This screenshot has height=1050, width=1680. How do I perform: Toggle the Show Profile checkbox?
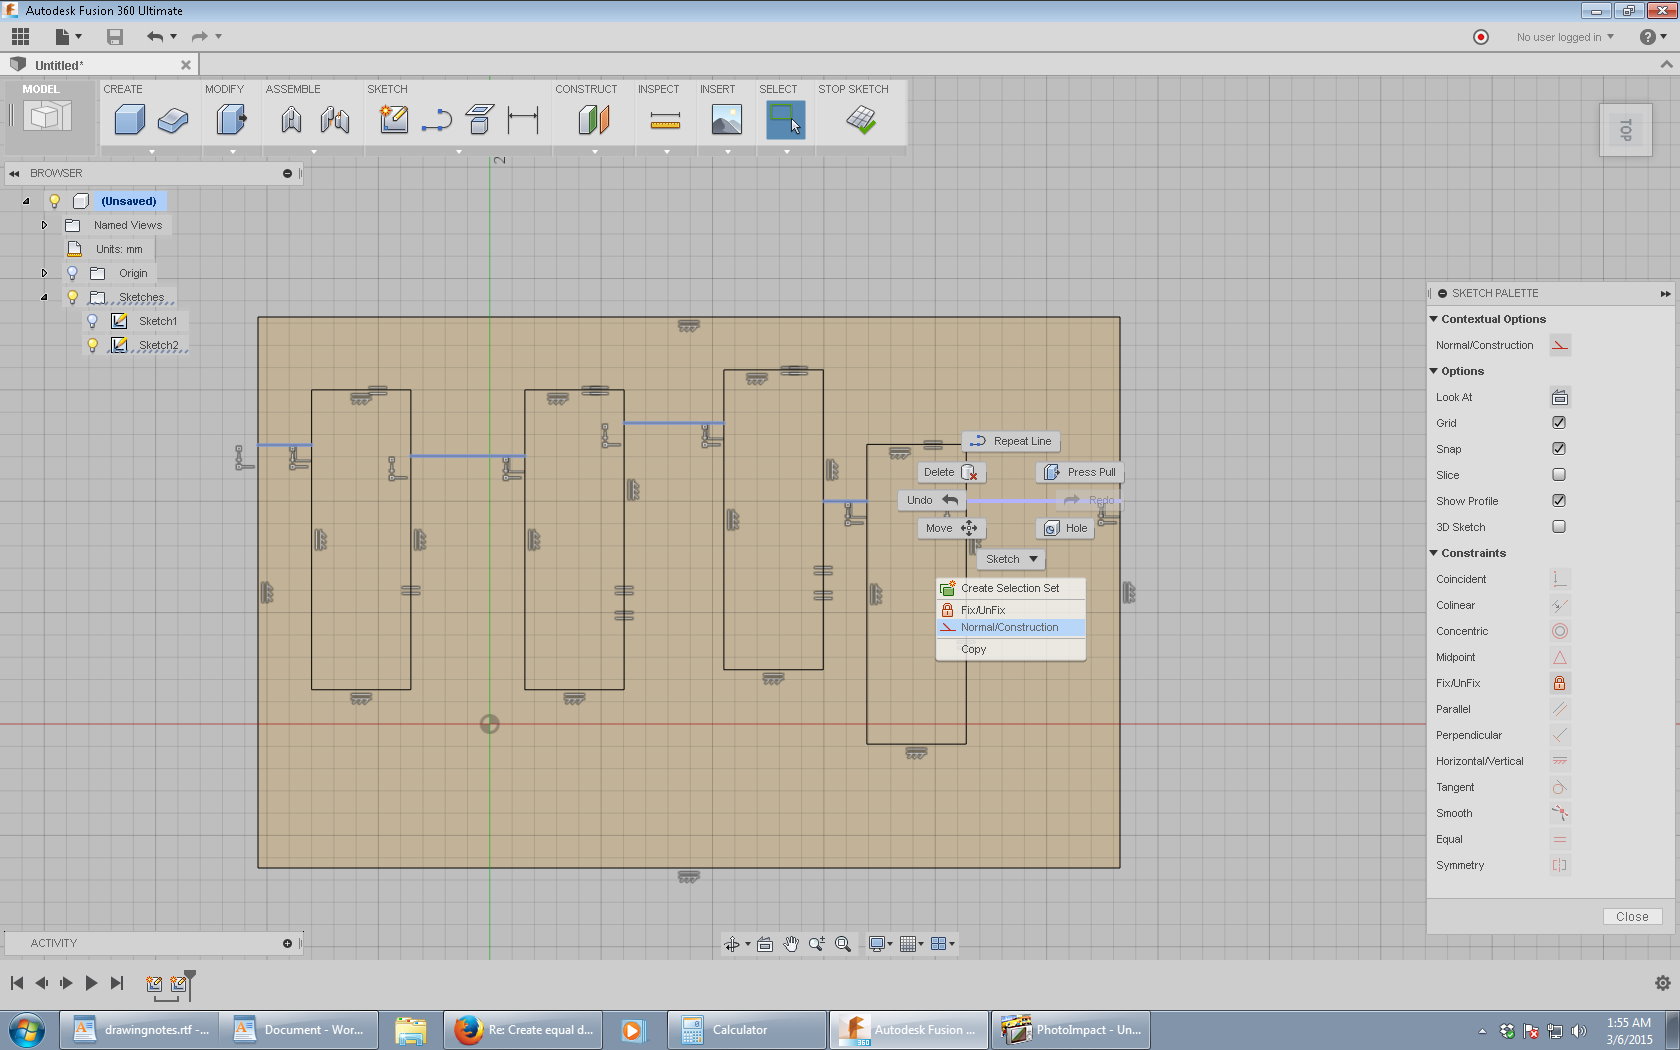click(1559, 501)
